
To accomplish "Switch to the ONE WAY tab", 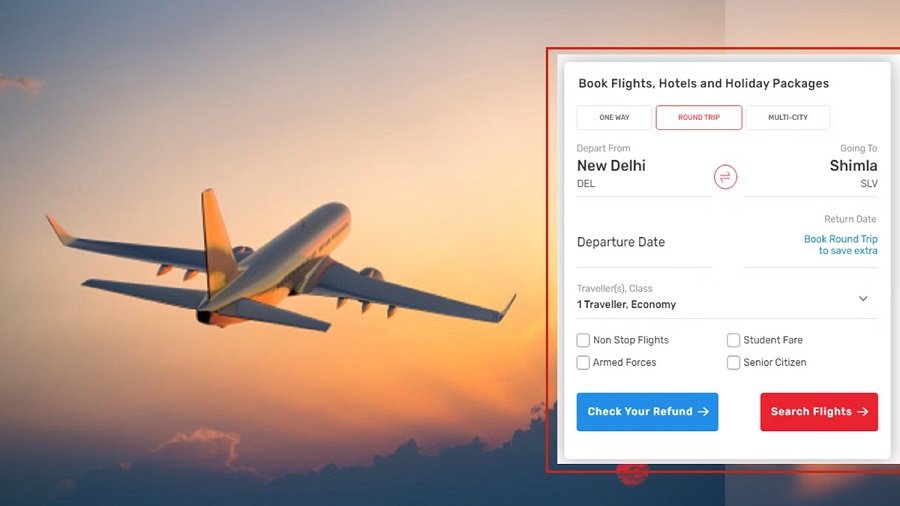I will (614, 118).
